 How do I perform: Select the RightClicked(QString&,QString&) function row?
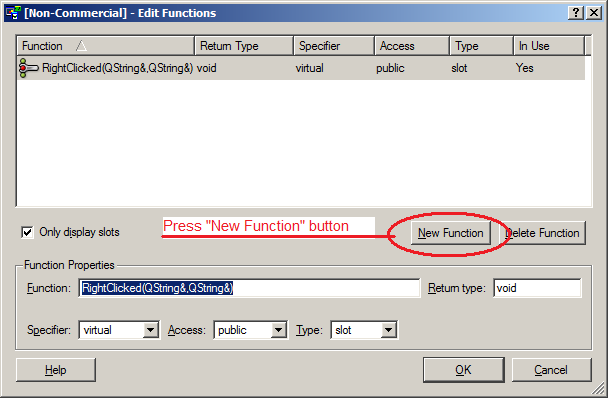[x=301, y=68]
